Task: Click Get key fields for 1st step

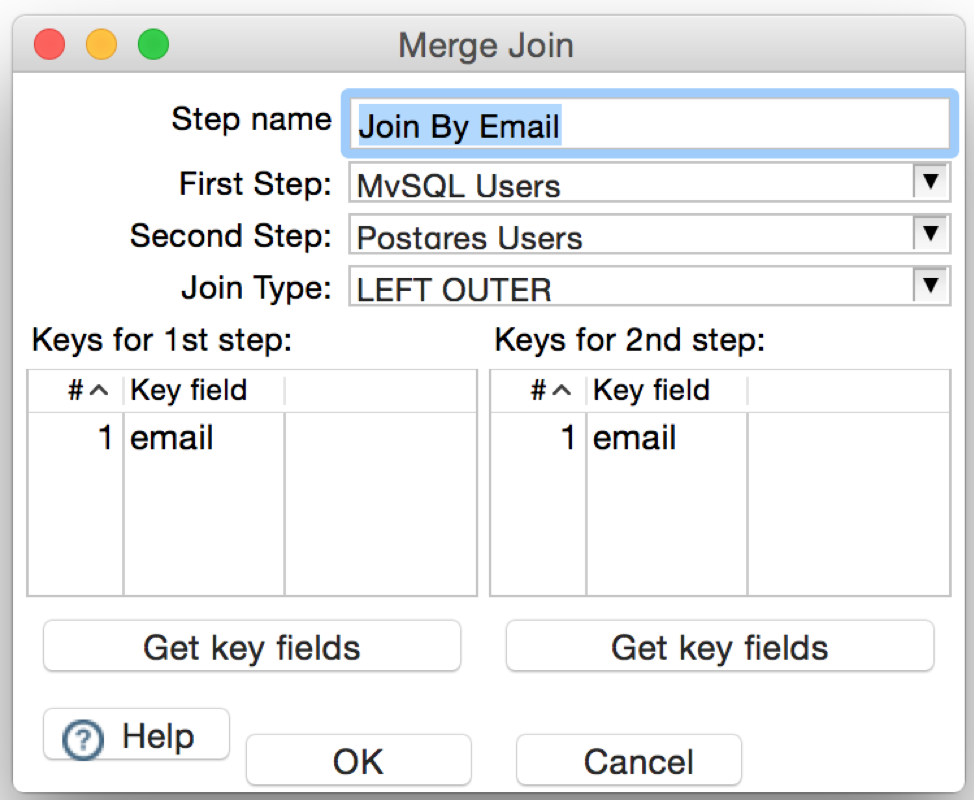Action: coord(252,647)
